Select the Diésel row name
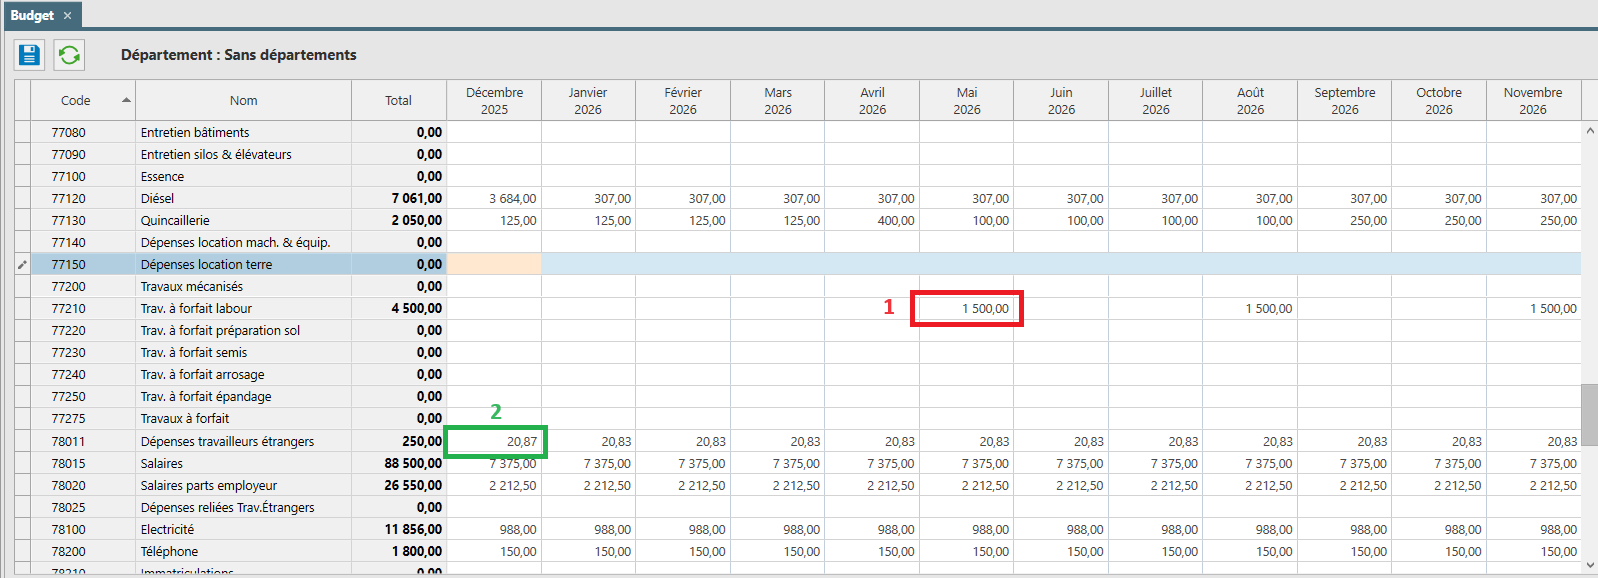Screen dimensions: 1598x578 pos(157,198)
